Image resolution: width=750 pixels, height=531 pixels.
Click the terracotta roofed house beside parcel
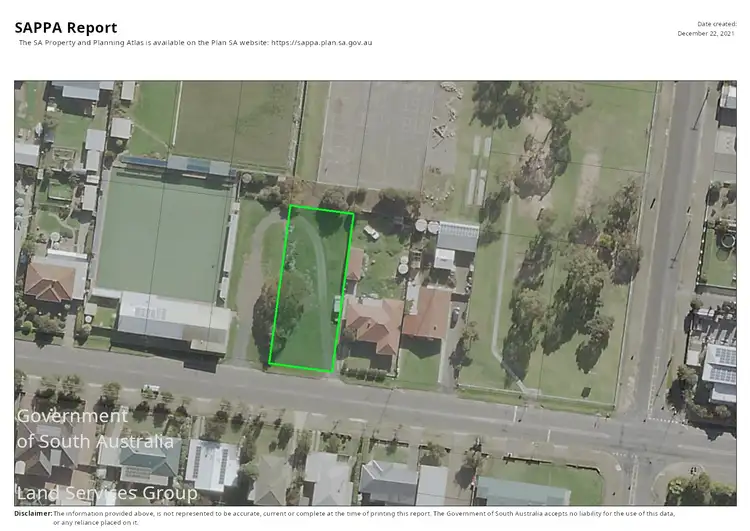click(375, 324)
